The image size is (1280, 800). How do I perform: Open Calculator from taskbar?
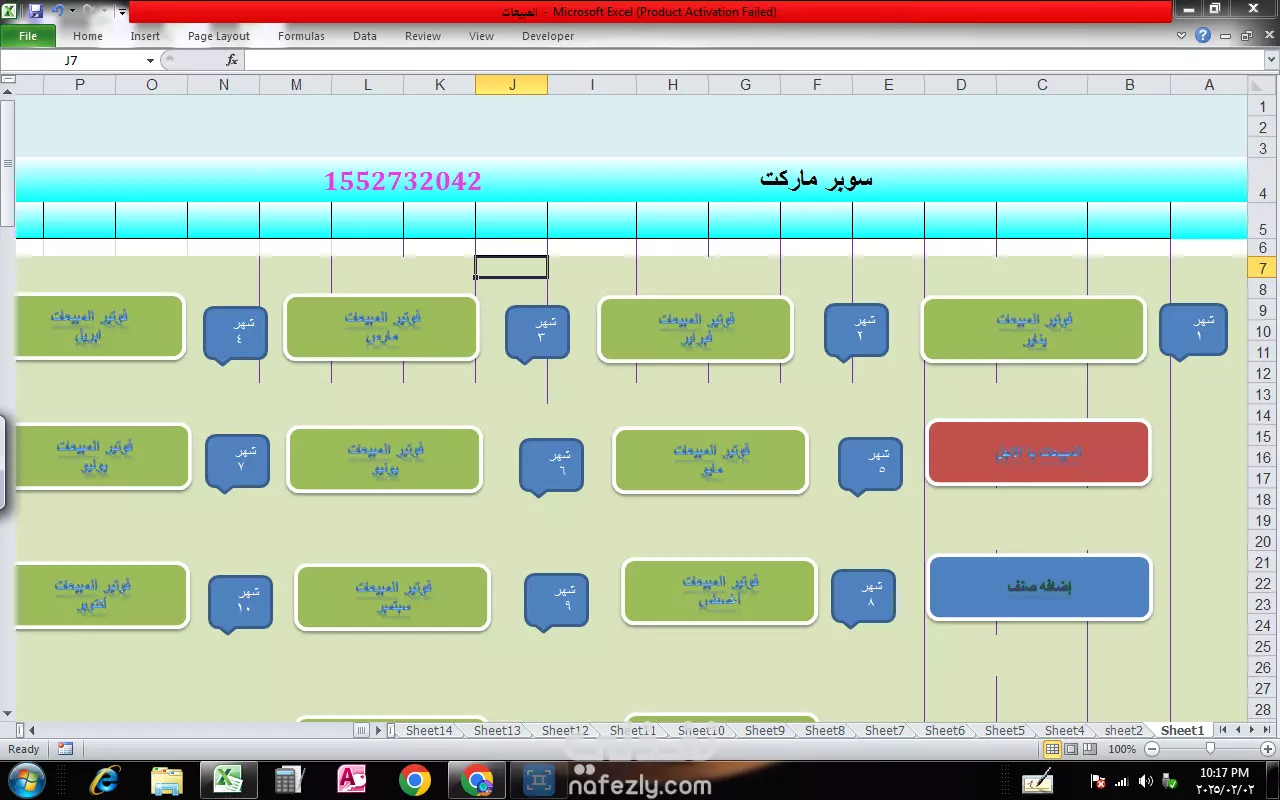[x=290, y=780]
